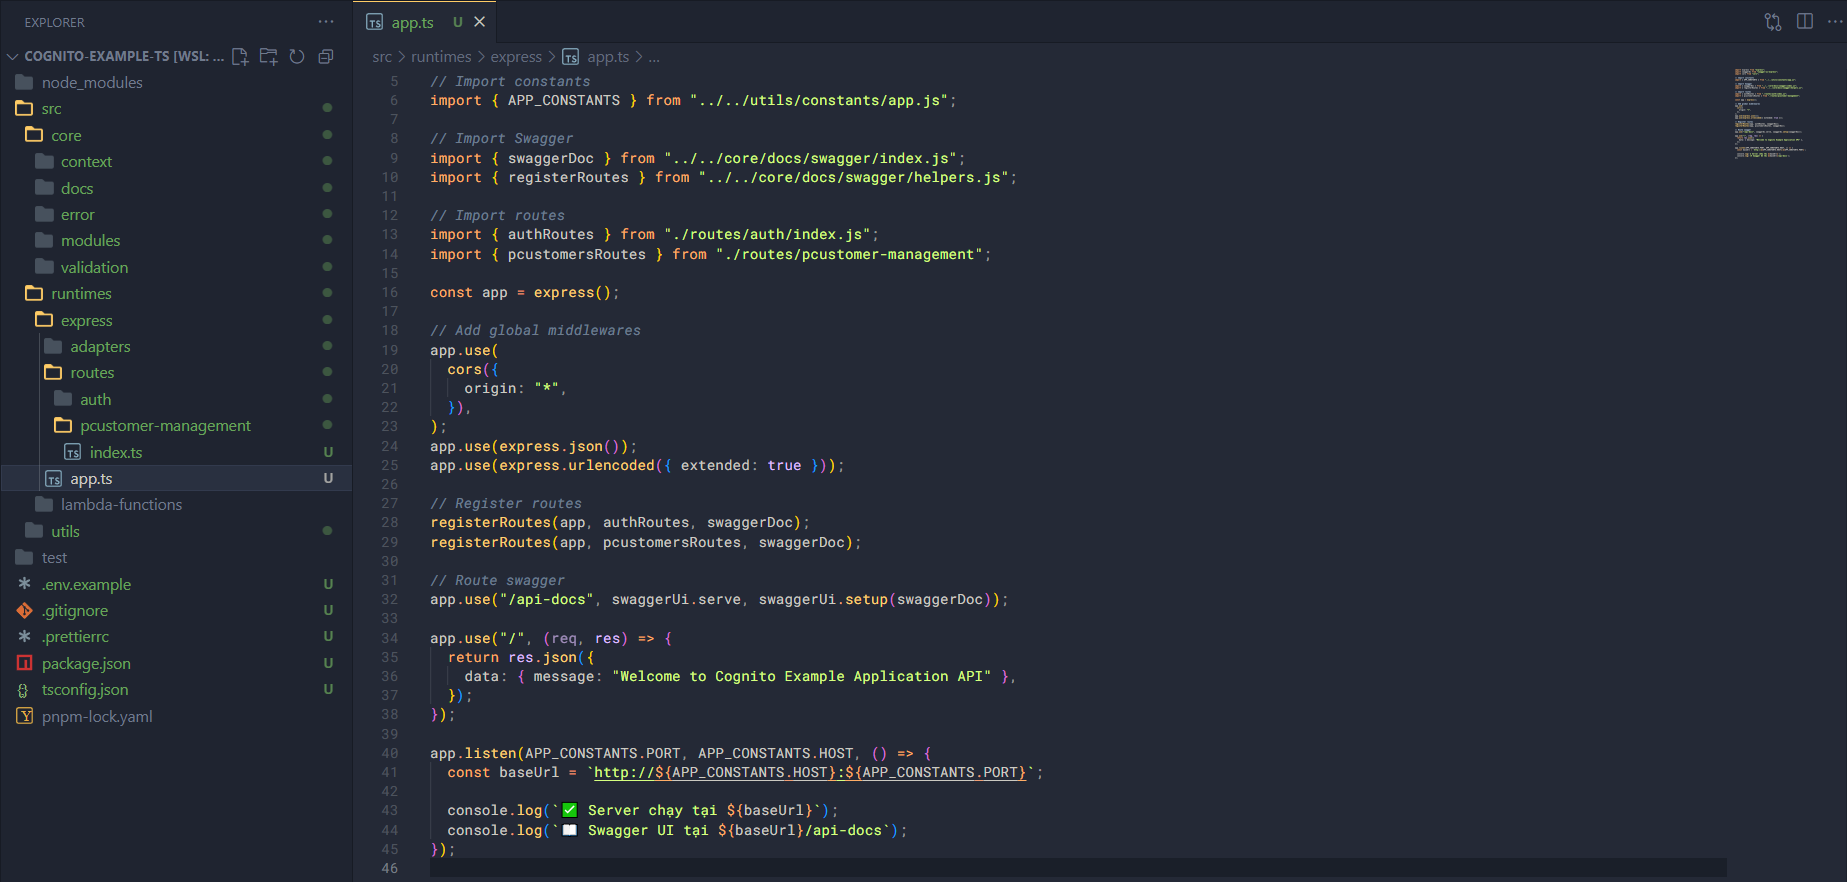The height and width of the screenshot is (882, 1847).
Task: Click the New File icon in Explorer
Action: (x=240, y=57)
